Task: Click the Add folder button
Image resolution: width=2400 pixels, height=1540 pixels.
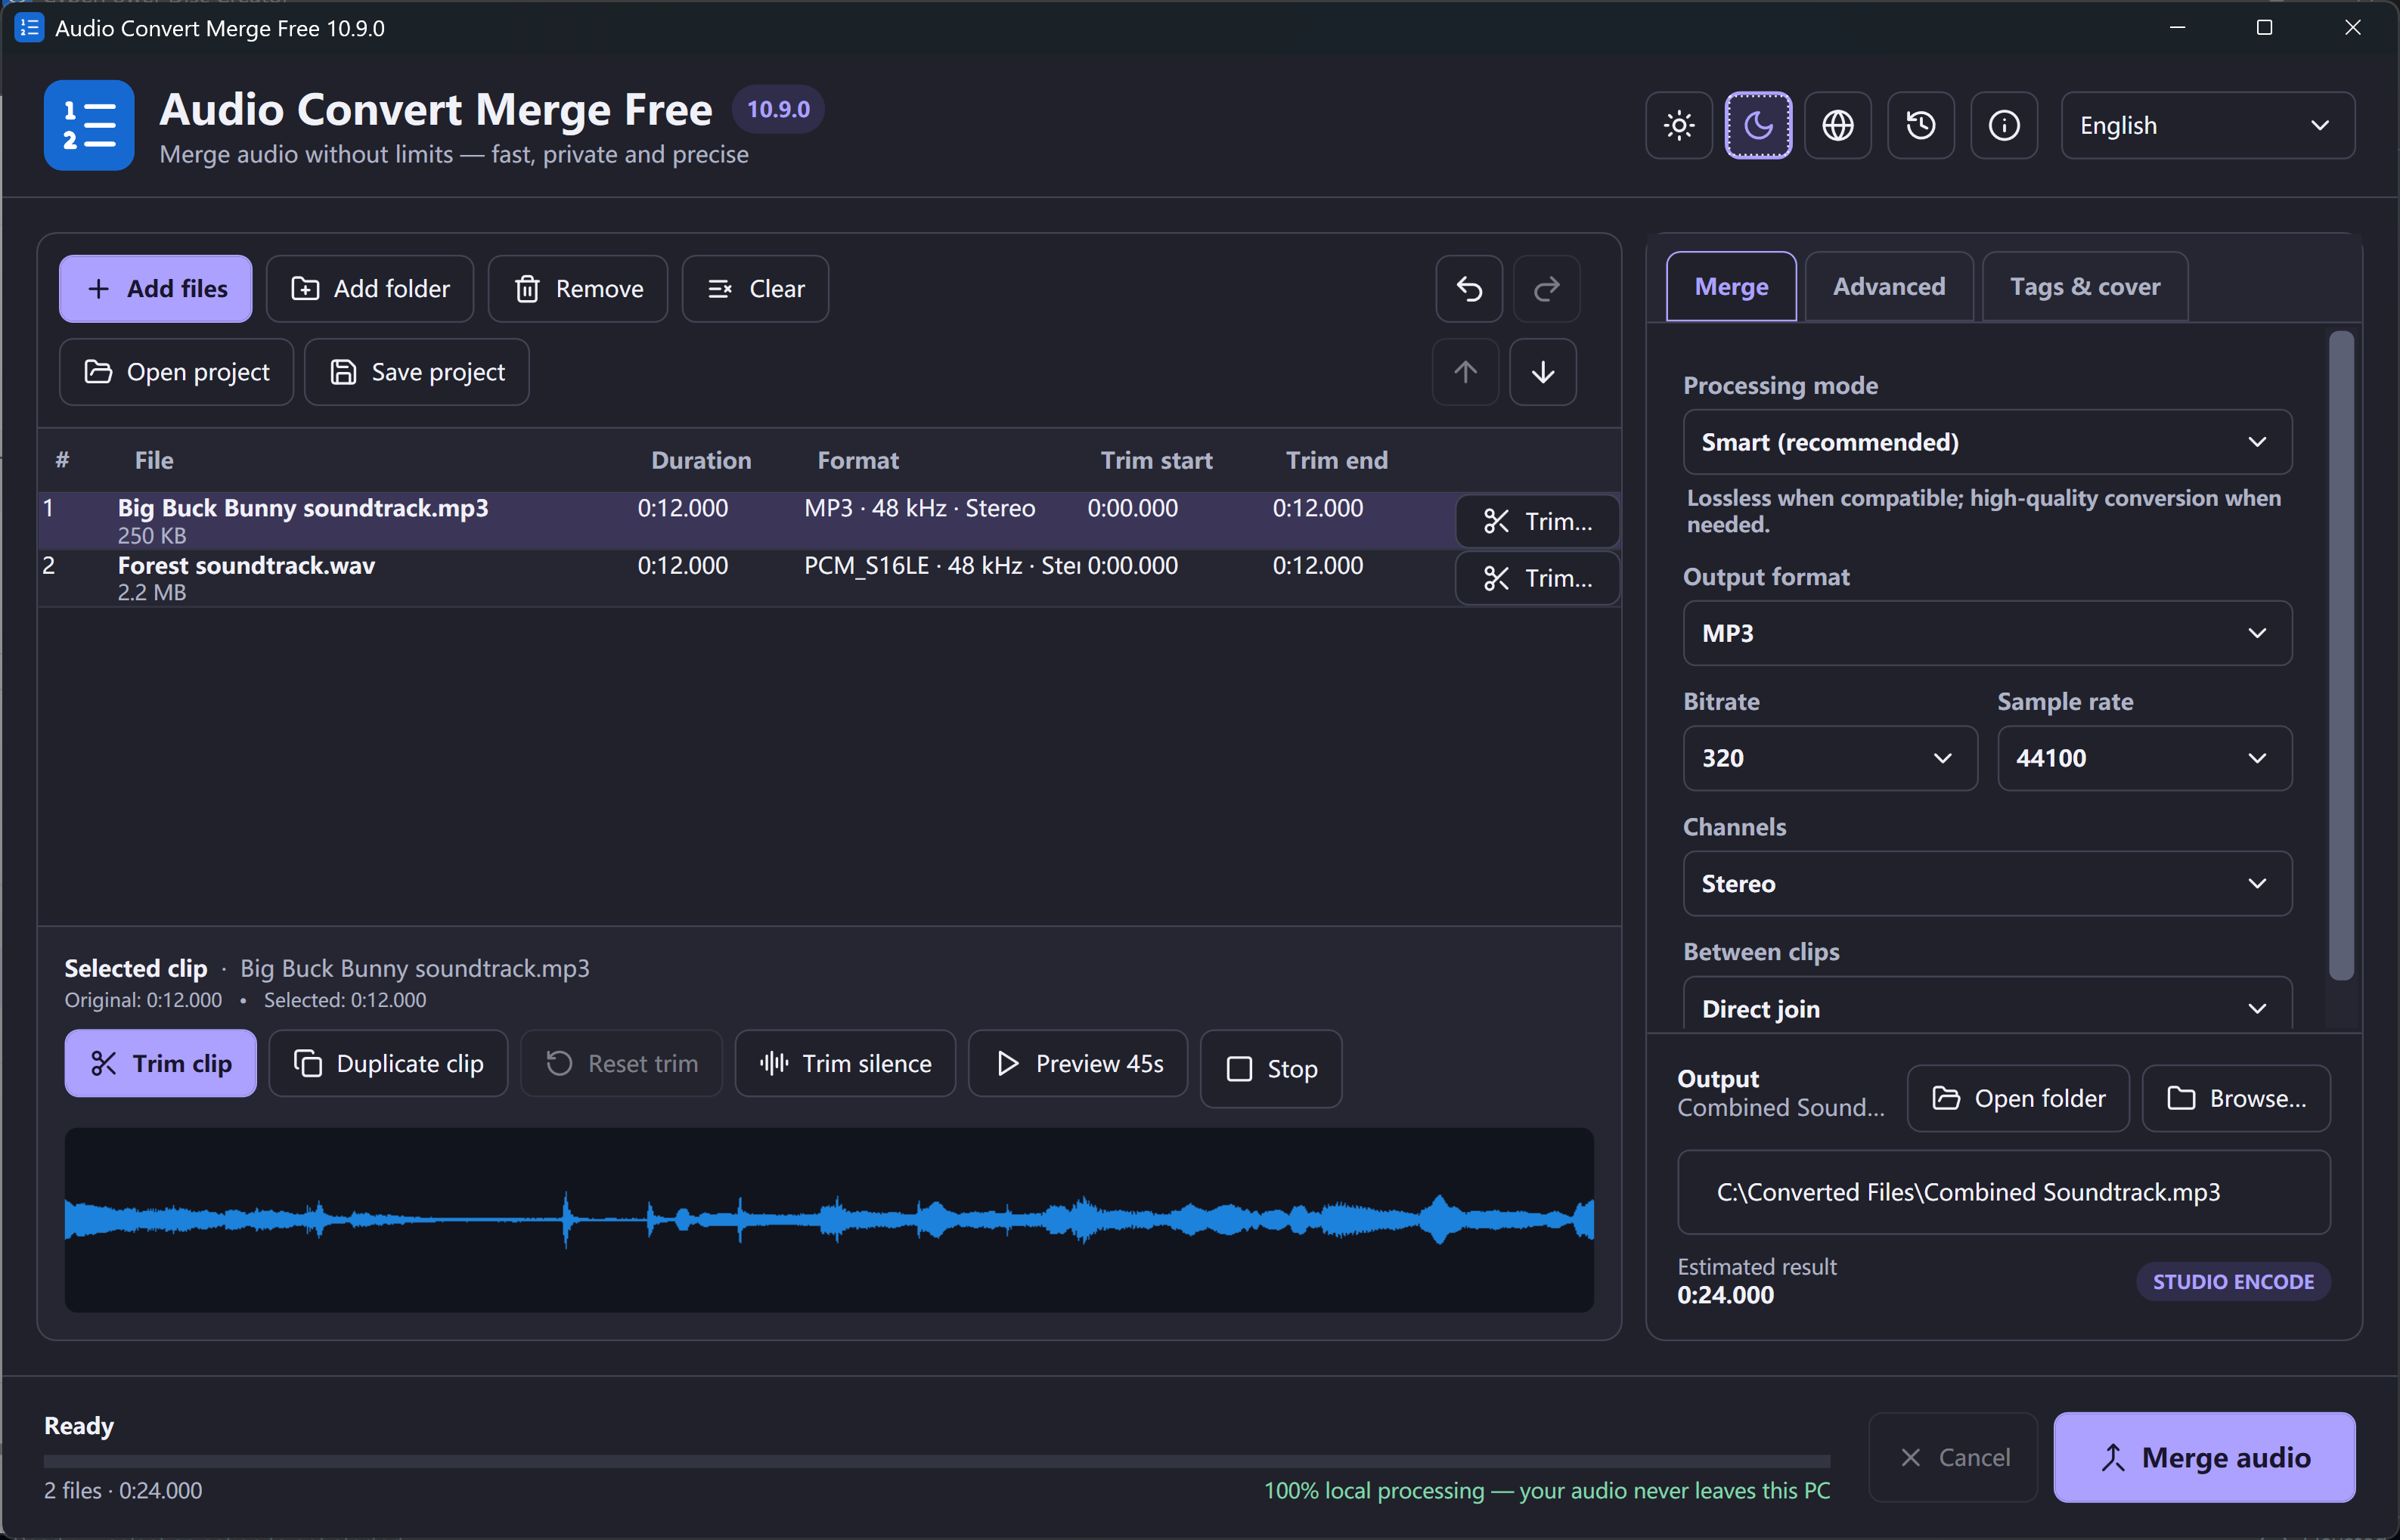Action: pos(370,289)
